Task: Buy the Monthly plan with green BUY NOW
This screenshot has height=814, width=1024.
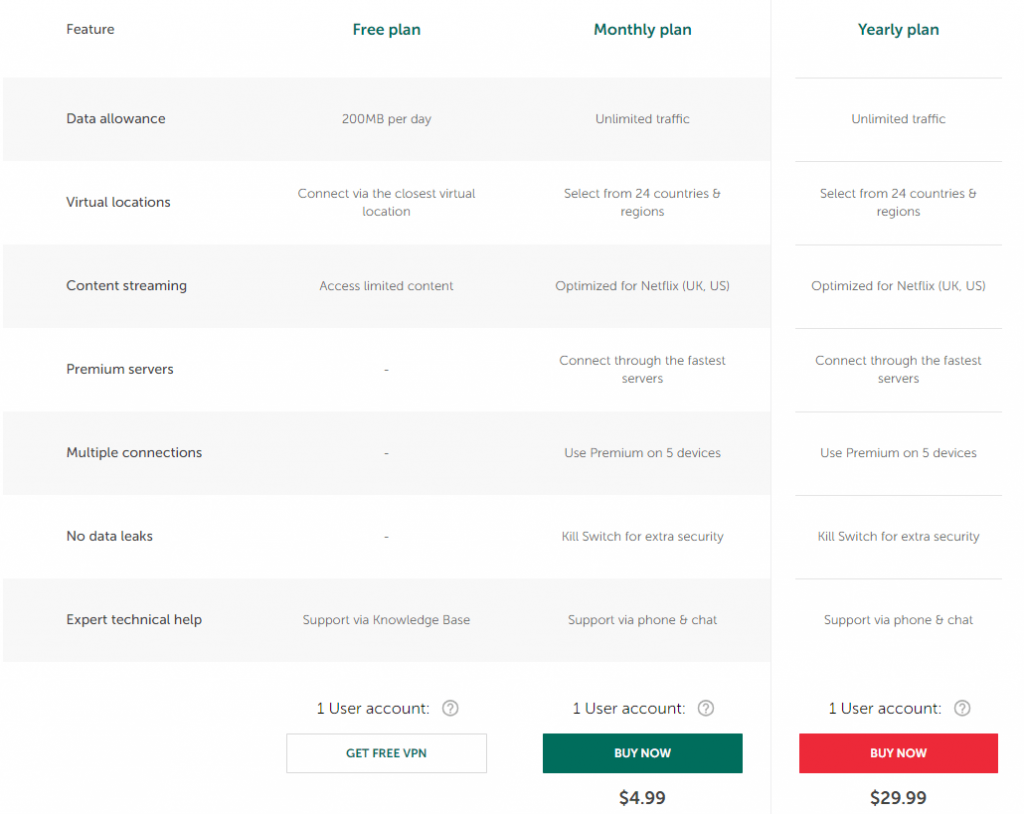Action: (643, 753)
